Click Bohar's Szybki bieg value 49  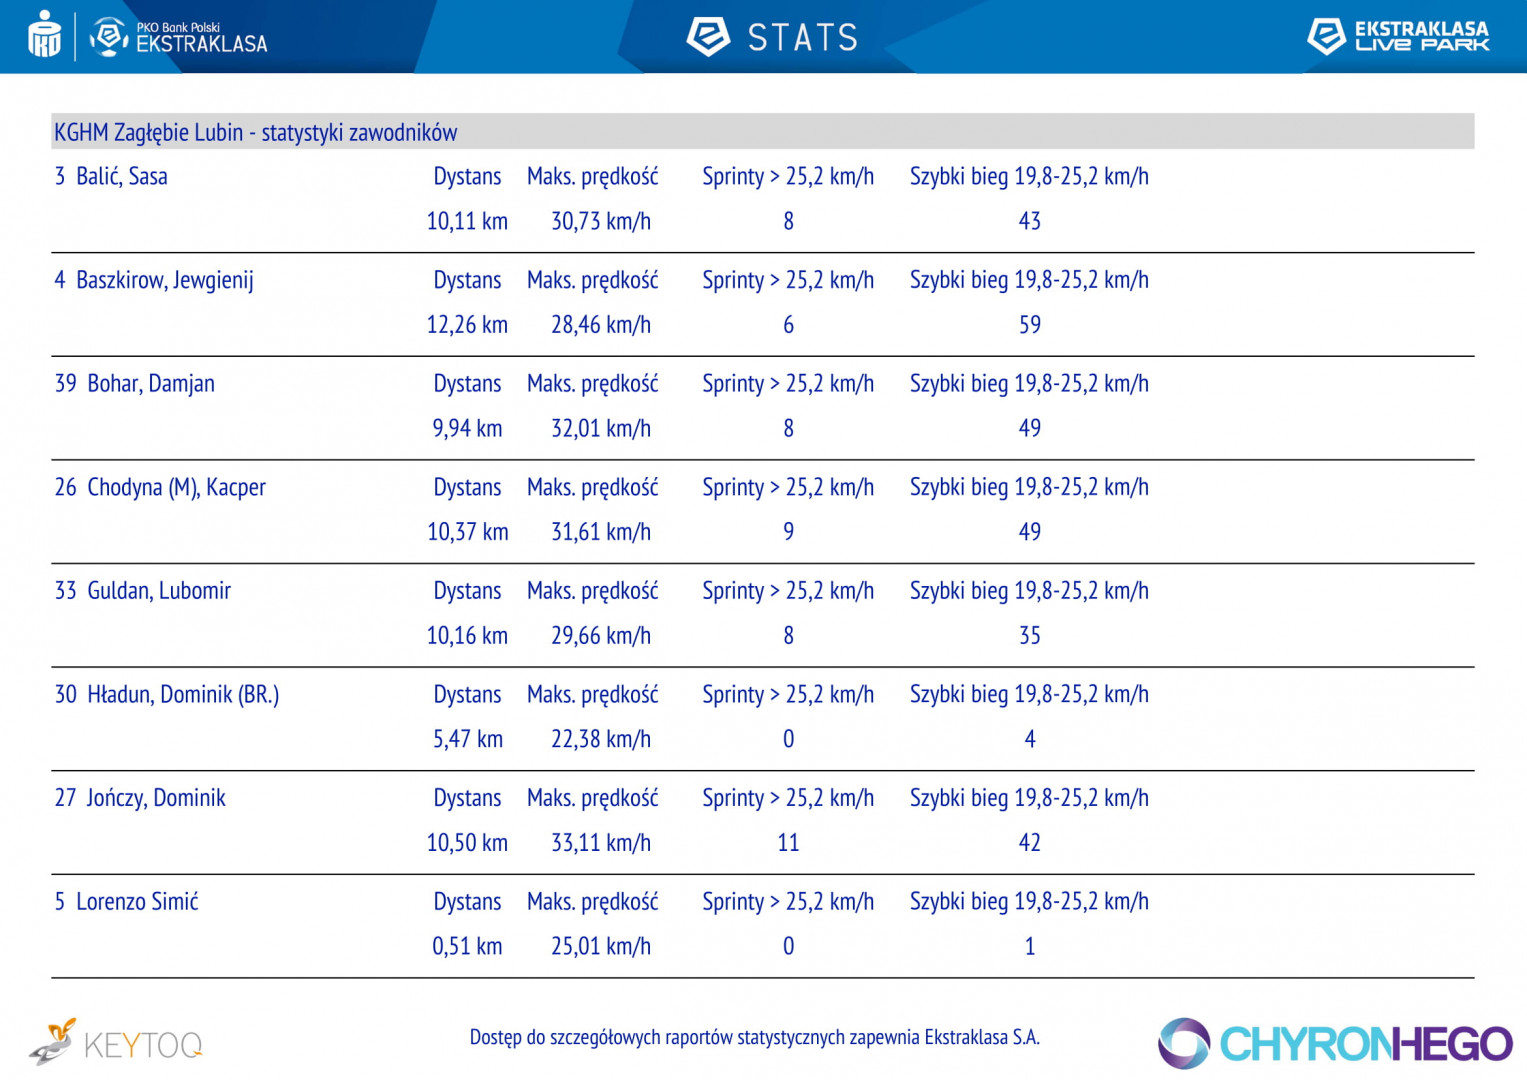[1030, 428]
